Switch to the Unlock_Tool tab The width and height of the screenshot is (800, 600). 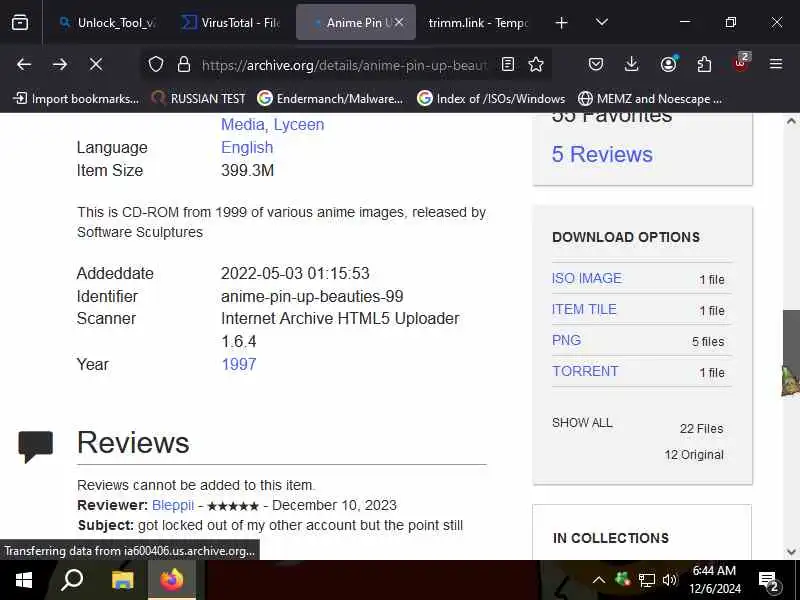click(108, 22)
